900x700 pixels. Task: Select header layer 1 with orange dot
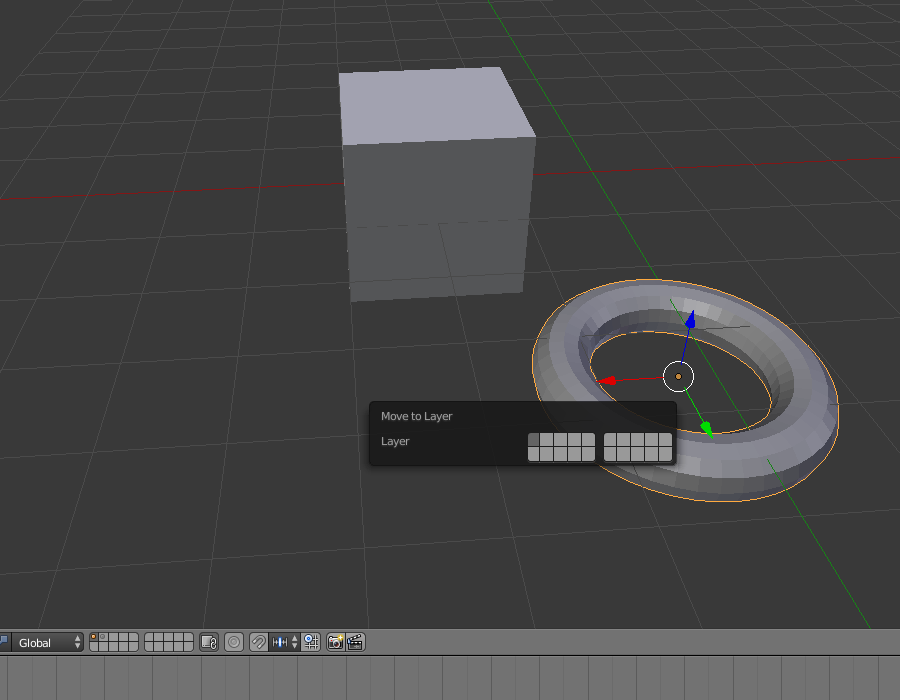(x=95, y=638)
